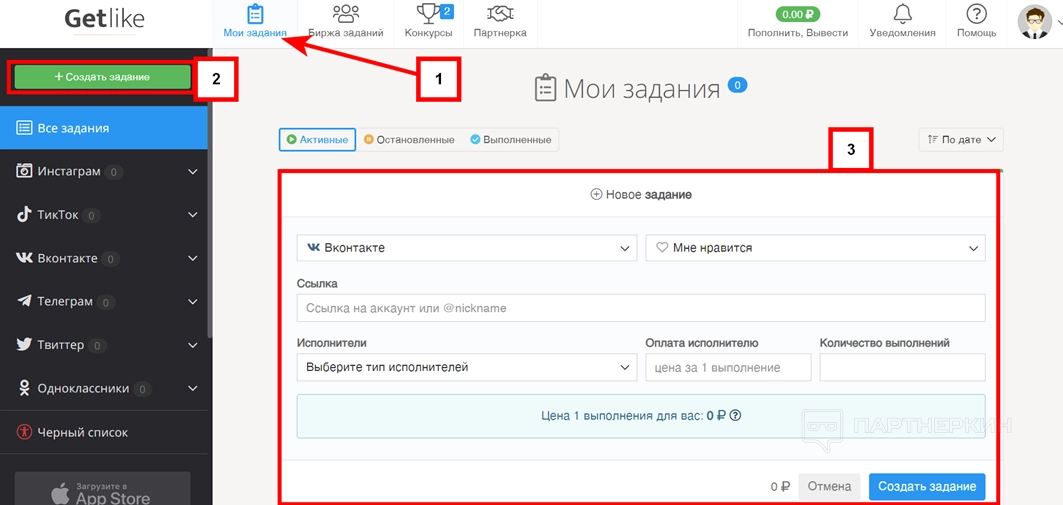Click the Telegram paper plane icon

(x=24, y=302)
